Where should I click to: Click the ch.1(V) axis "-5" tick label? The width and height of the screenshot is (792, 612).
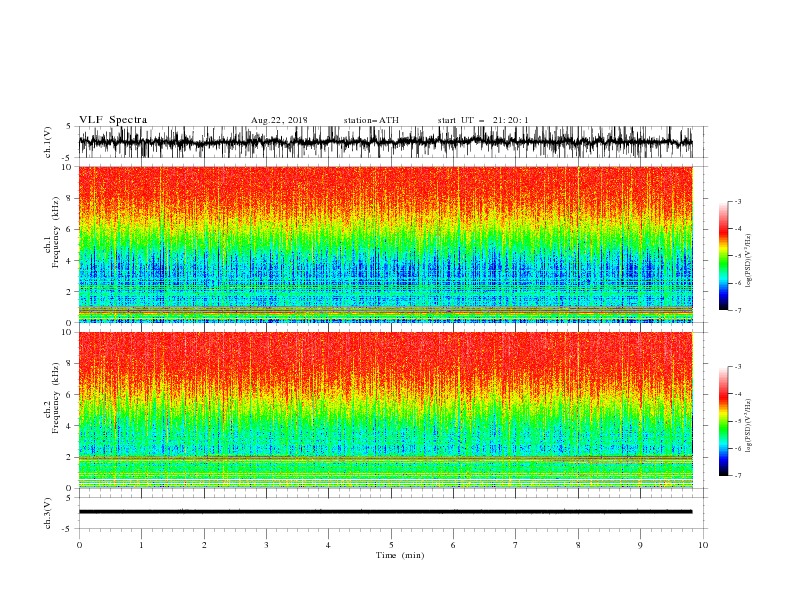68,158
